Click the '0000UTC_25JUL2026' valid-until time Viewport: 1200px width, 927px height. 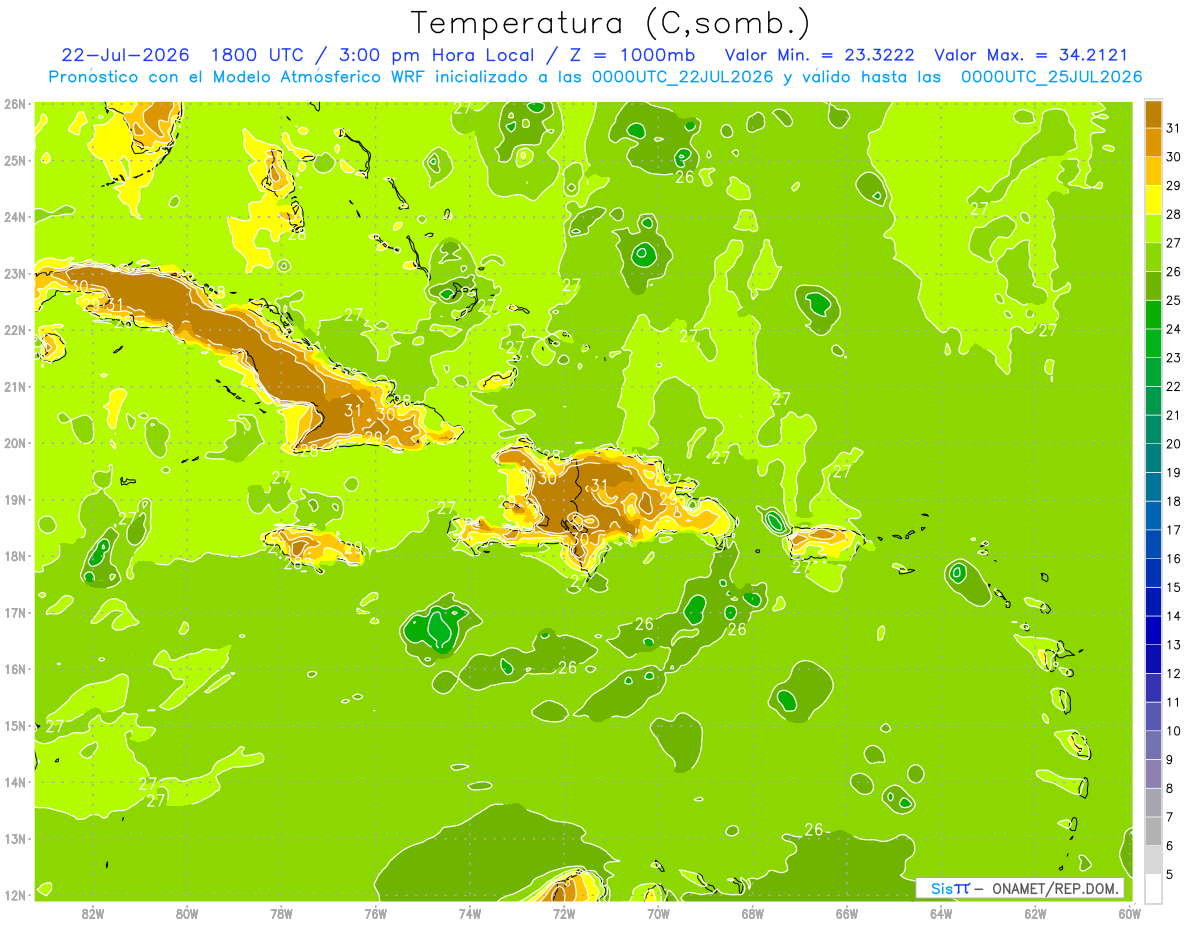point(1052,77)
